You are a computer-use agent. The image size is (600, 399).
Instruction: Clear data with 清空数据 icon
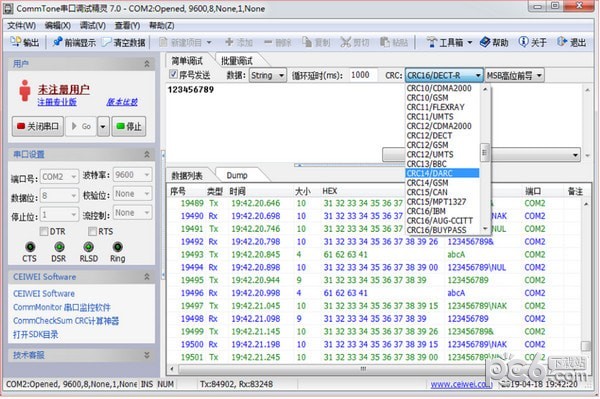click(107, 41)
